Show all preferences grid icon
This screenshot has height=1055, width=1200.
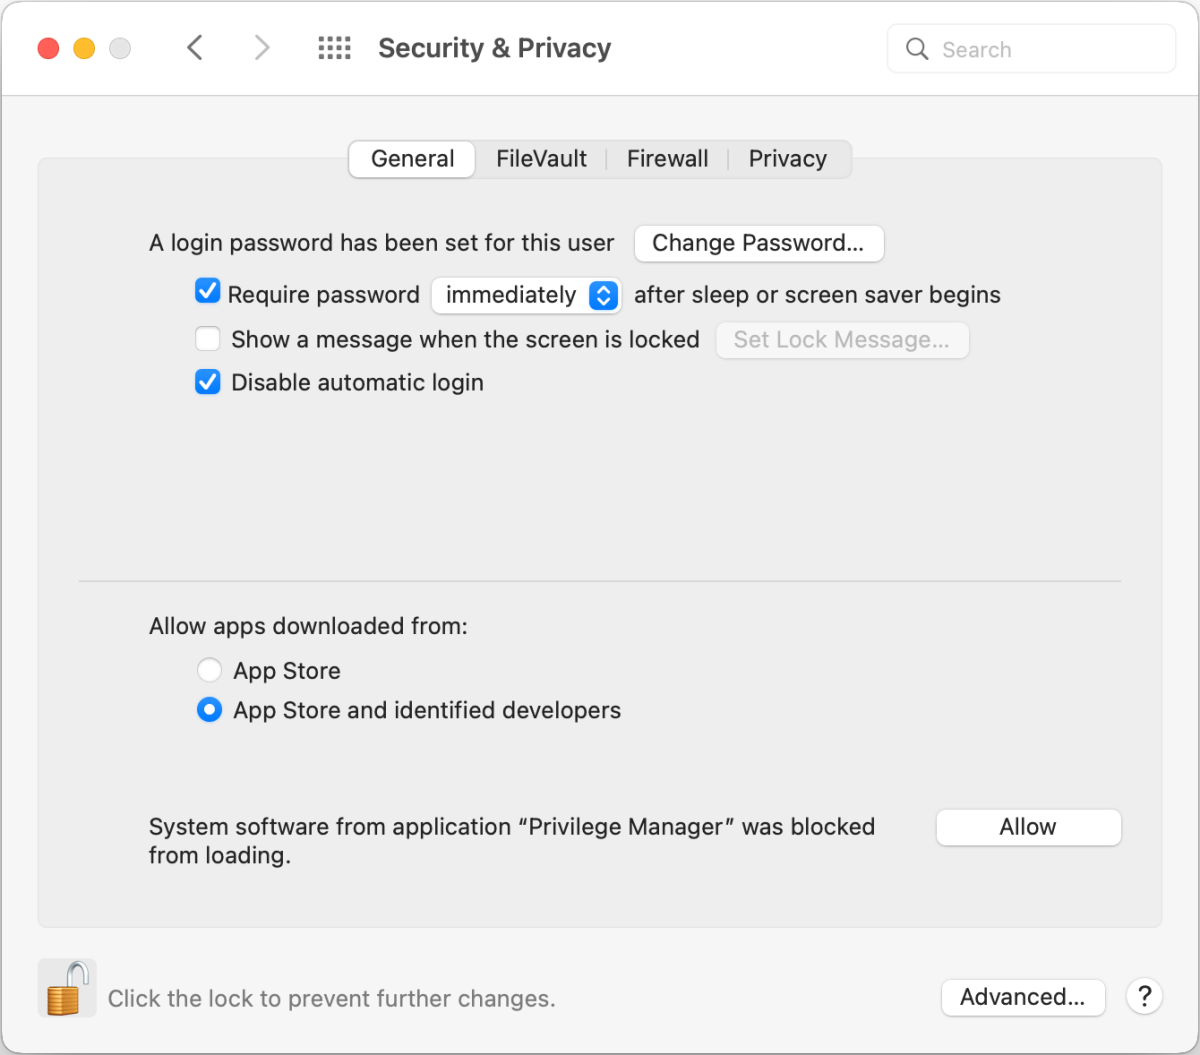[x=334, y=48]
